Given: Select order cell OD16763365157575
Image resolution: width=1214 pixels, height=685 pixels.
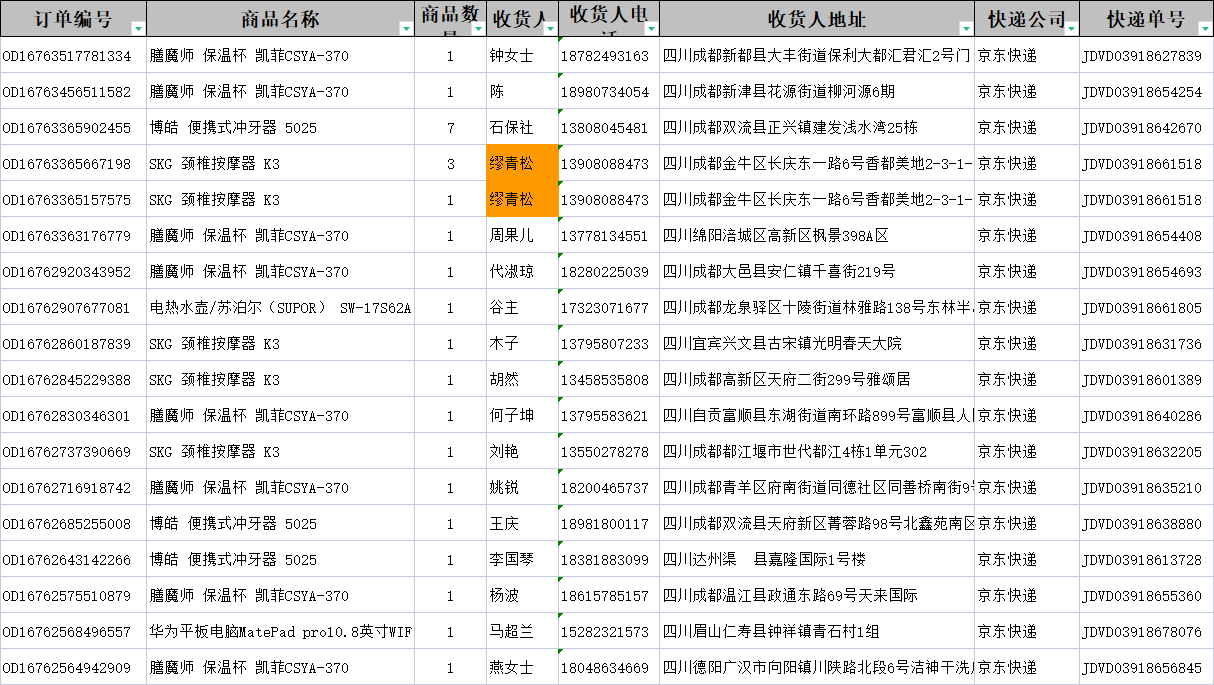Looking at the screenshot, I should 73,199.
